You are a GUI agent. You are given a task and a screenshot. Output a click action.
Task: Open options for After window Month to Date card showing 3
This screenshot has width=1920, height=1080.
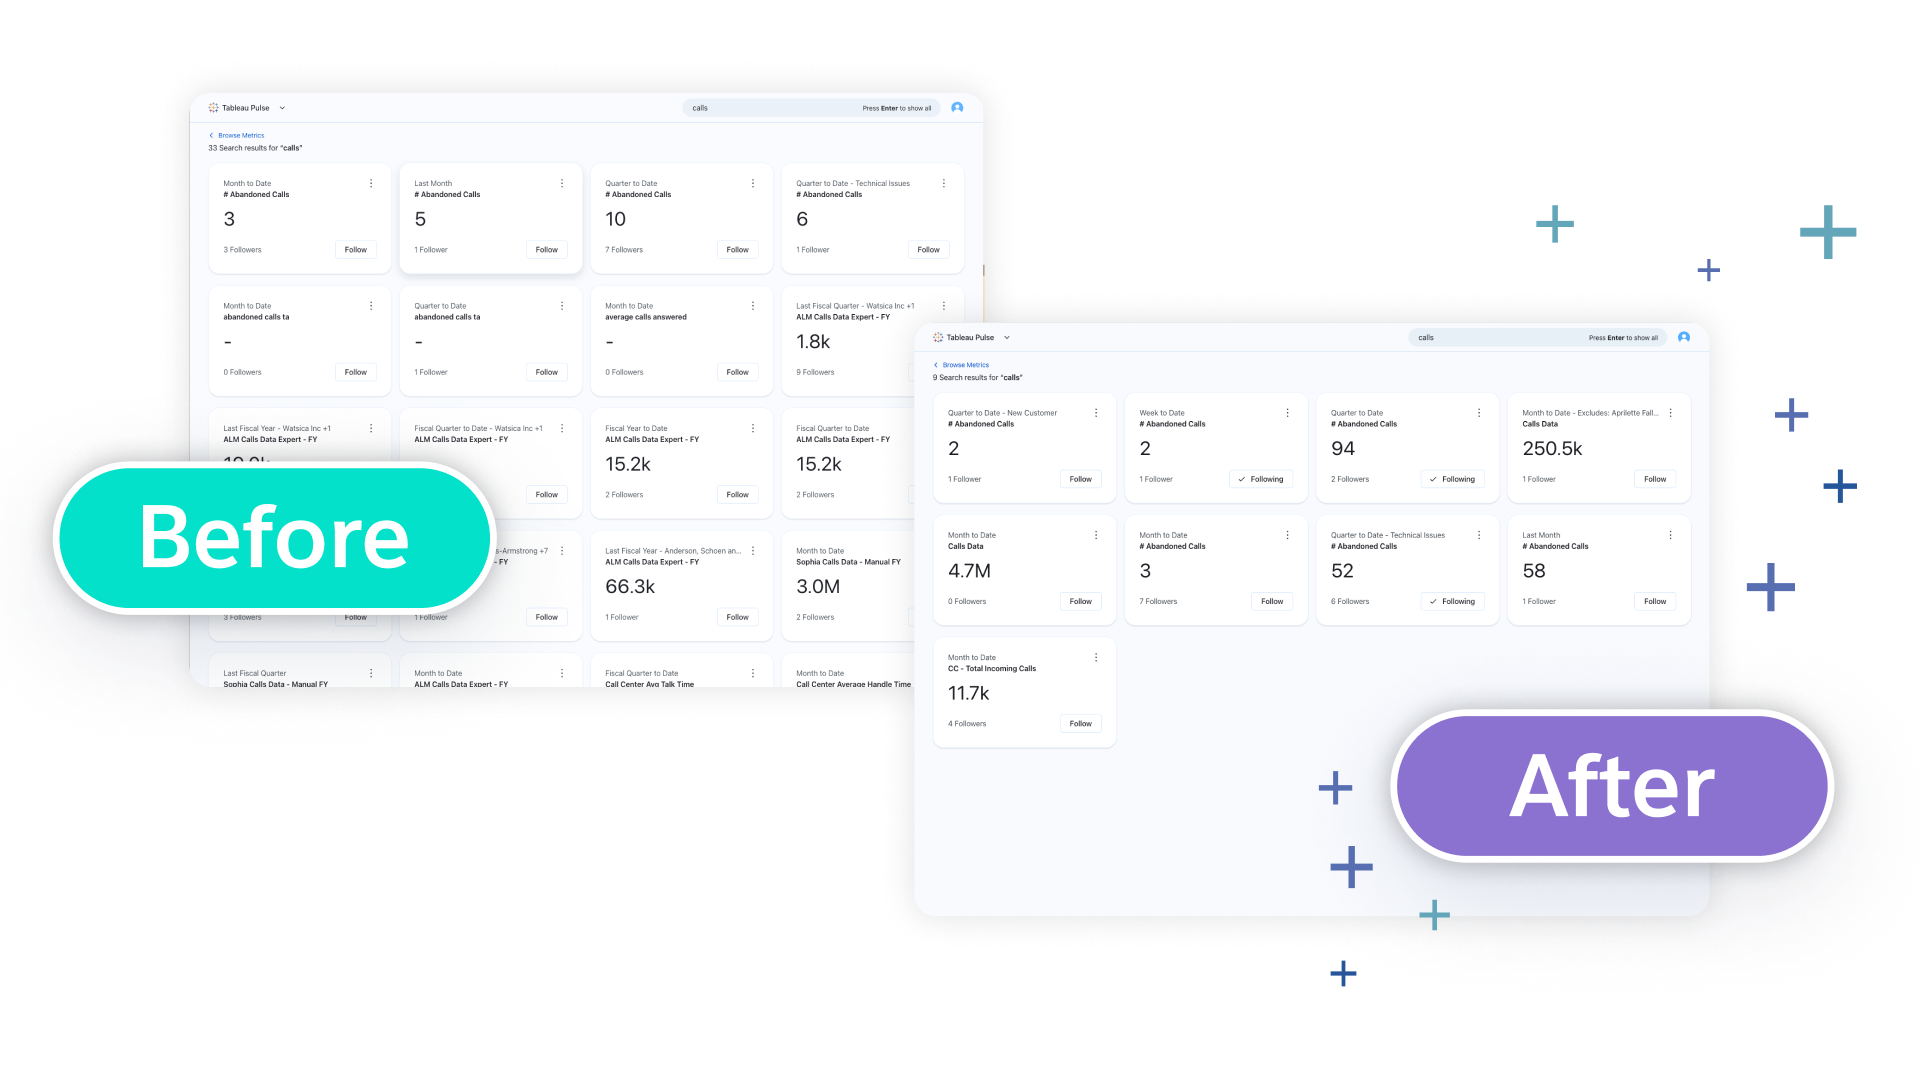click(1287, 535)
